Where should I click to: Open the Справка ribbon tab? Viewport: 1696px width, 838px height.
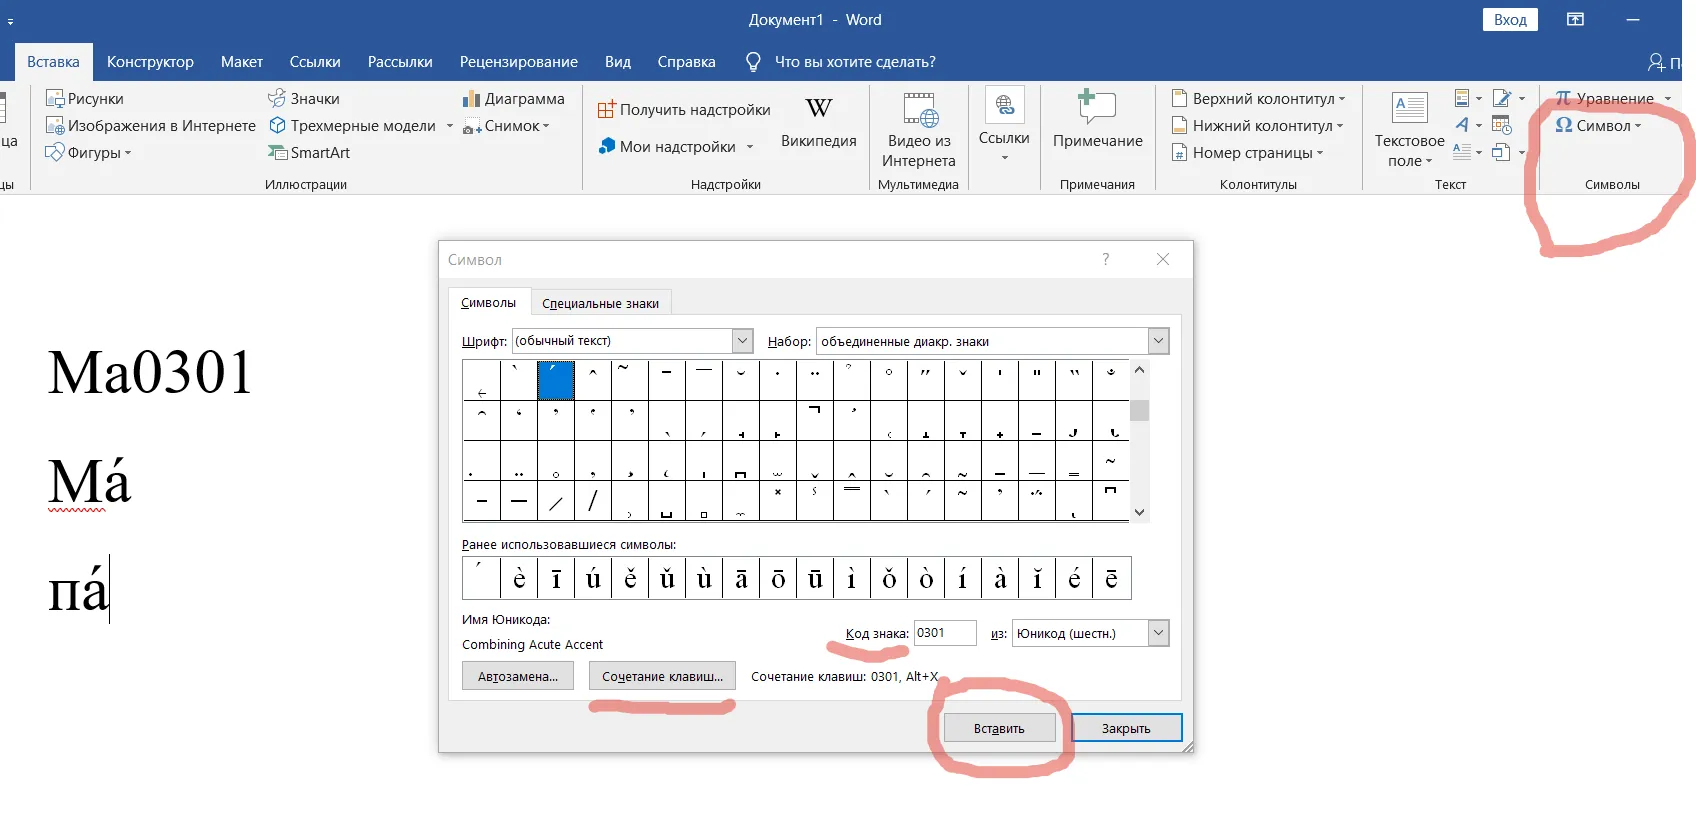[687, 62]
